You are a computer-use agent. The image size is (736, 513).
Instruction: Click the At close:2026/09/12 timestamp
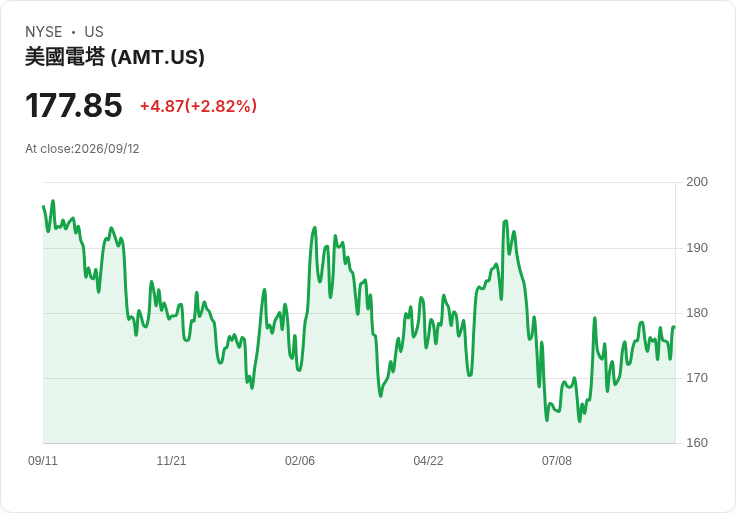click(x=82, y=149)
